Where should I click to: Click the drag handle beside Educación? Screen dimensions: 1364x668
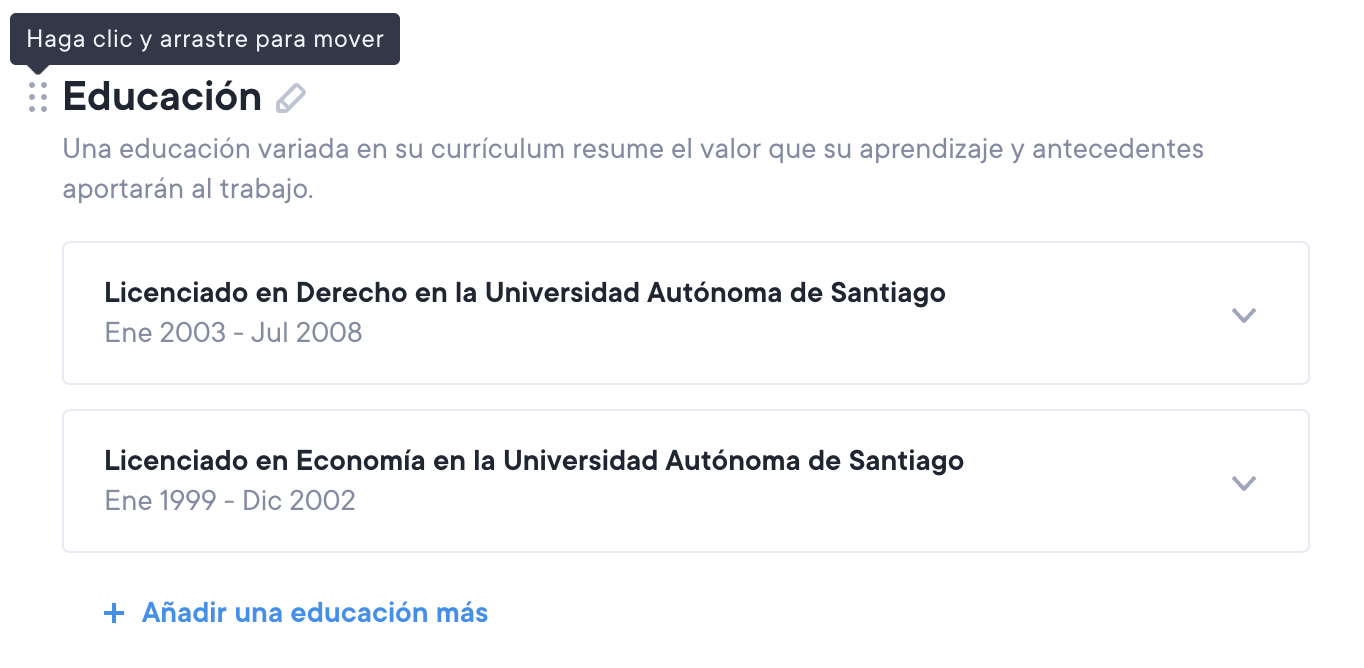pyautogui.click(x=38, y=97)
